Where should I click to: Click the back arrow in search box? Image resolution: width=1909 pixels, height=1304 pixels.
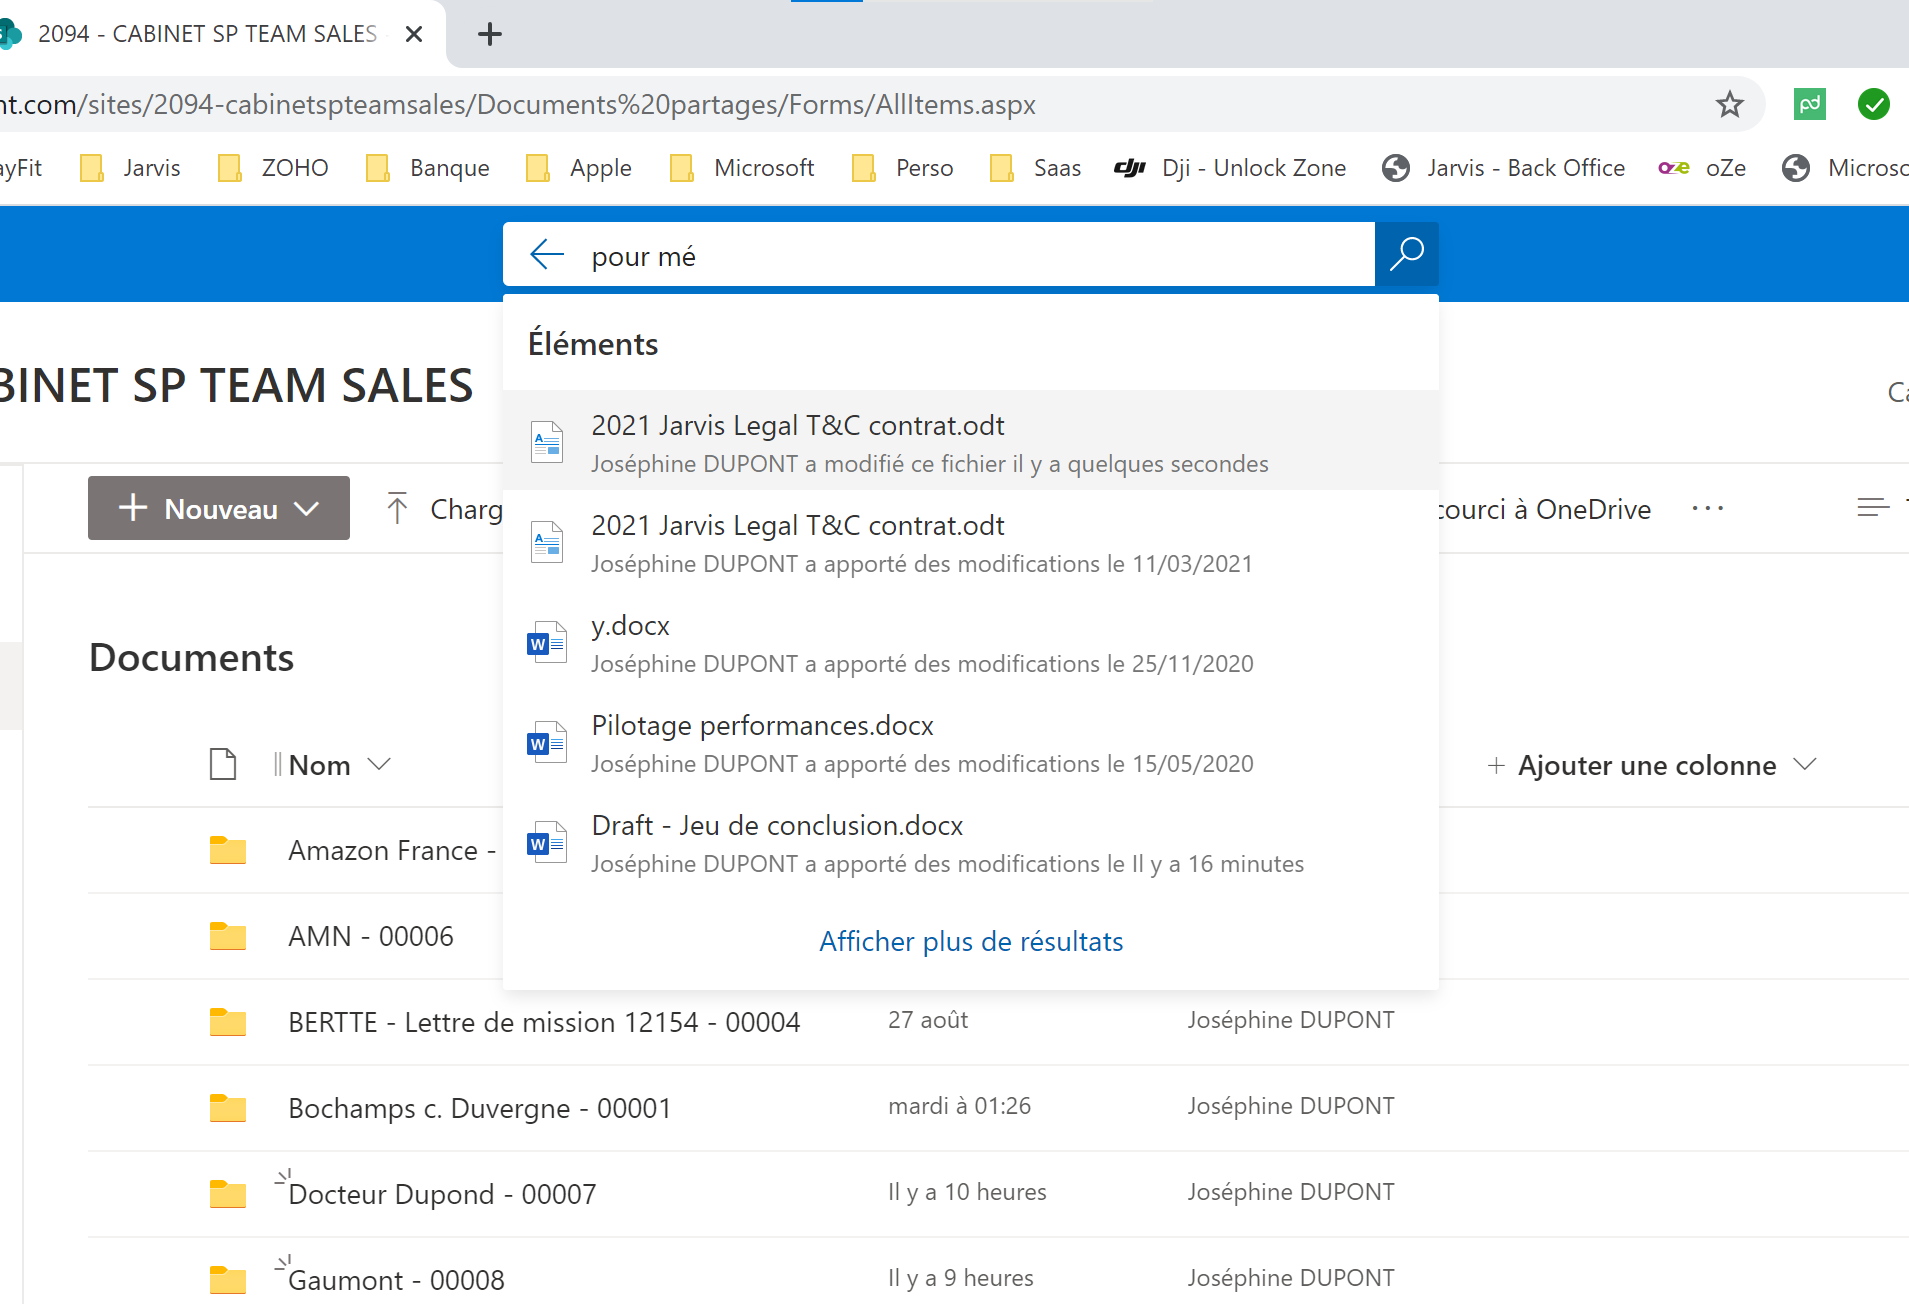pos(547,254)
